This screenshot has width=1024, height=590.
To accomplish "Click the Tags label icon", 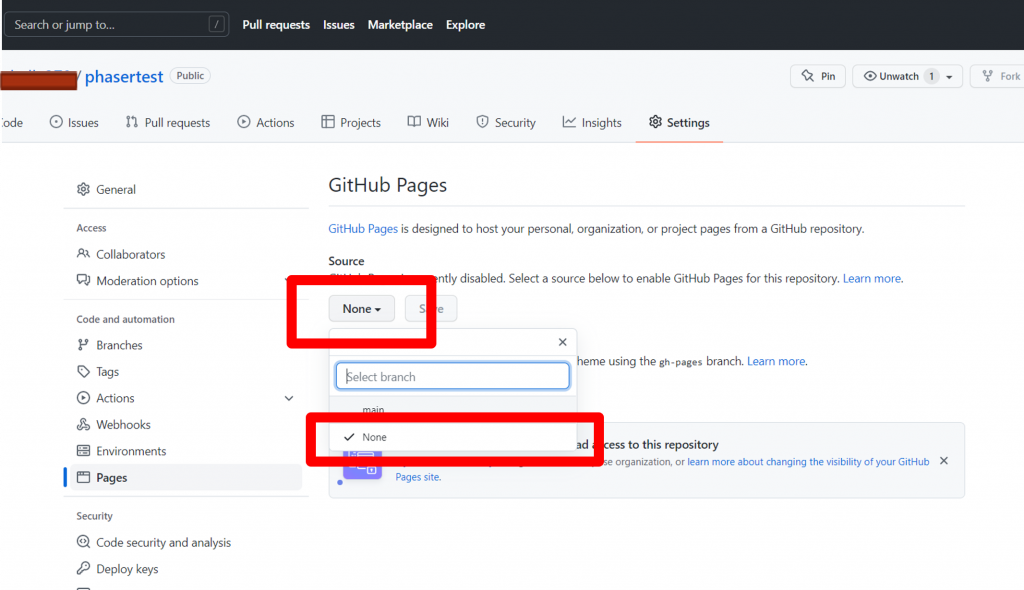I will 83,371.
